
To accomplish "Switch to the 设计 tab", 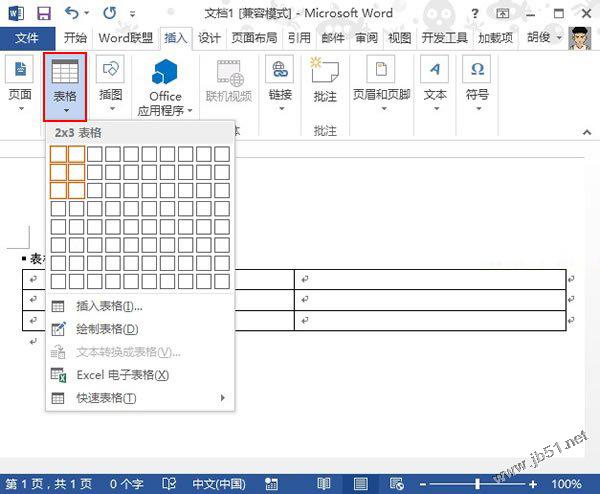I will click(209, 38).
